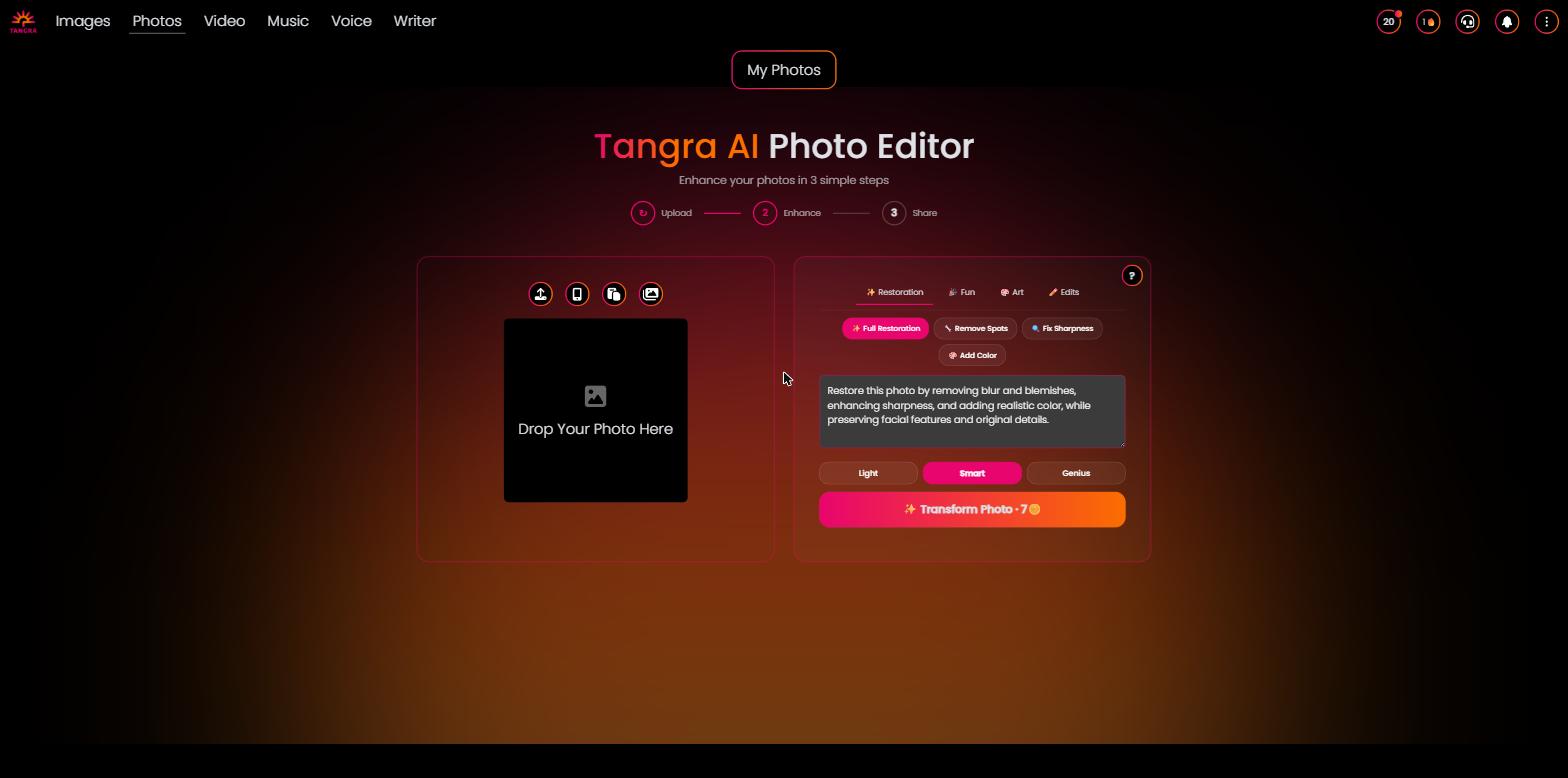Click the upload from phone icon

(x=577, y=294)
